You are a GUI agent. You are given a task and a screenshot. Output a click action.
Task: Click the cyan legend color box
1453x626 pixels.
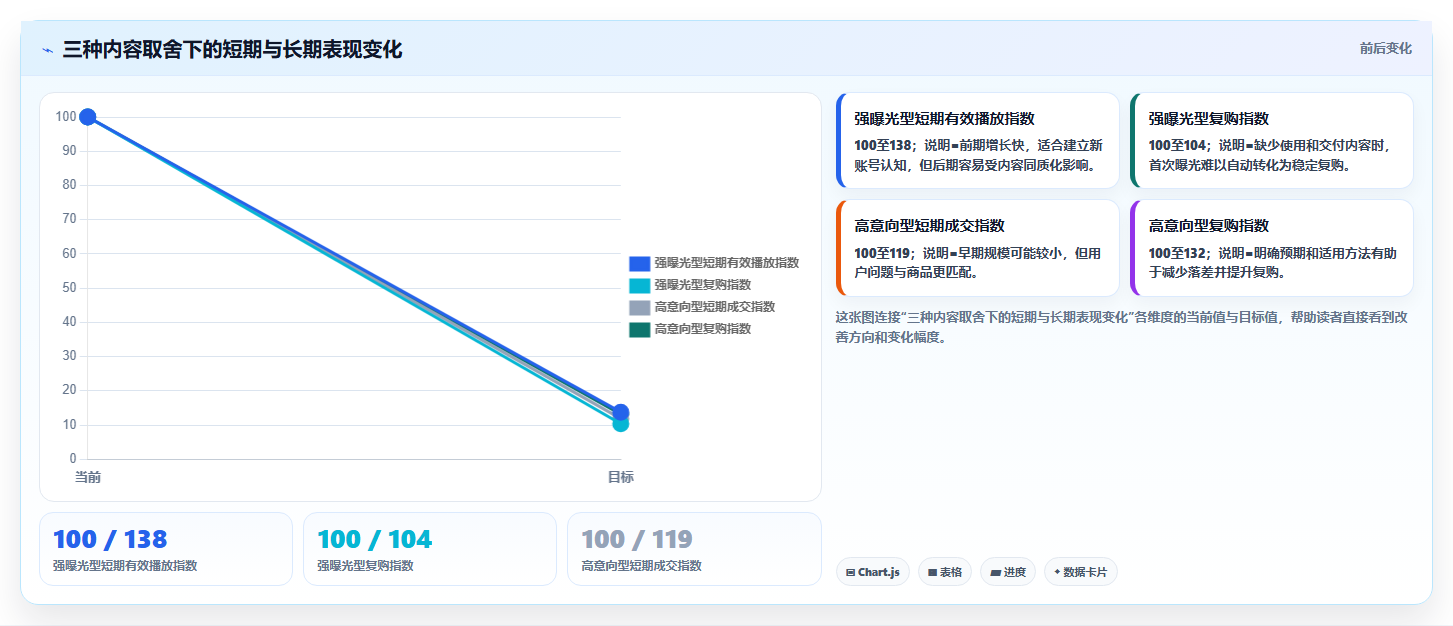(x=640, y=286)
